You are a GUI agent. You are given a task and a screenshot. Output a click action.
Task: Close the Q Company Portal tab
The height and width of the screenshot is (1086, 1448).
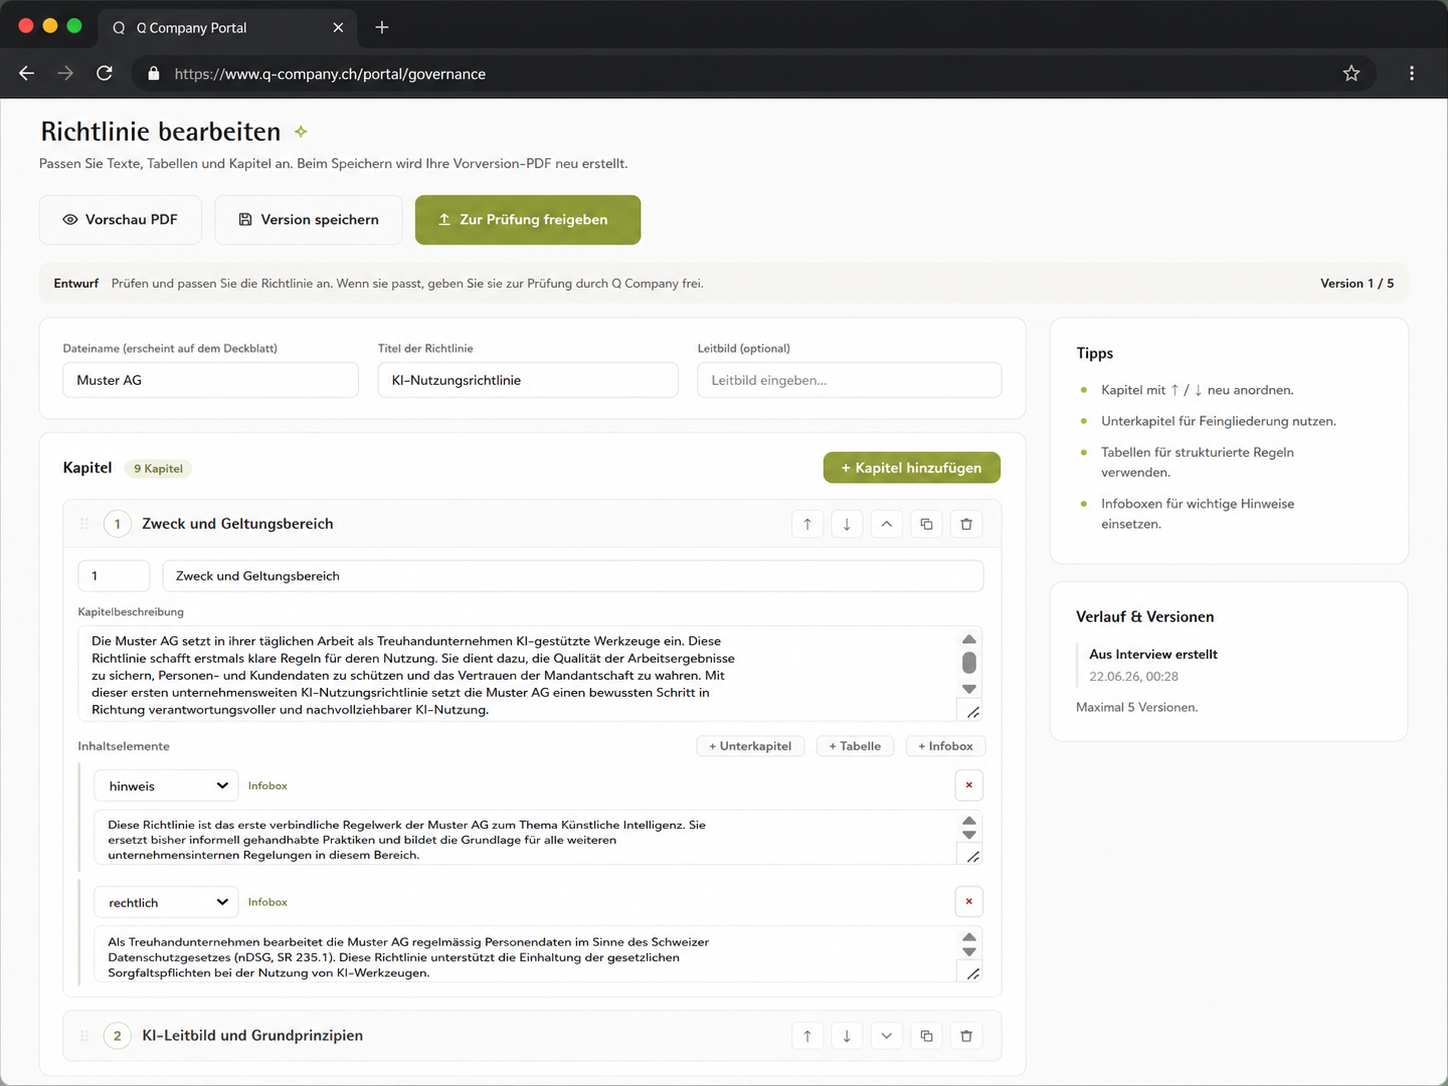[x=338, y=28]
